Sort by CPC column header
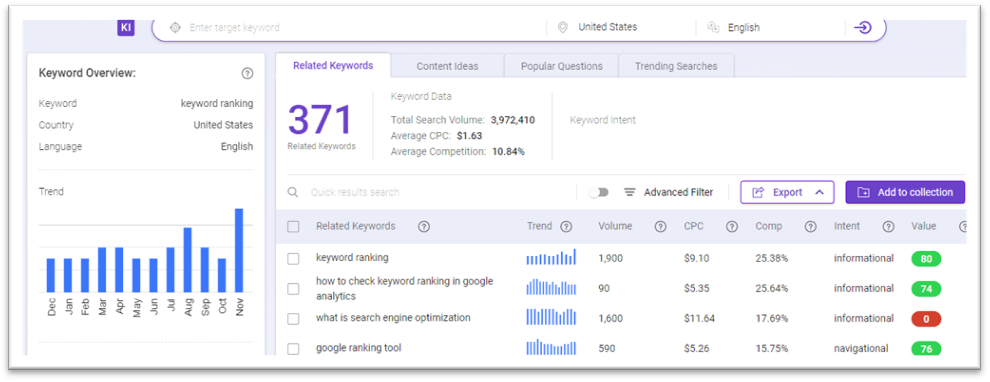The image size is (990, 382). pyautogui.click(x=693, y=226)
